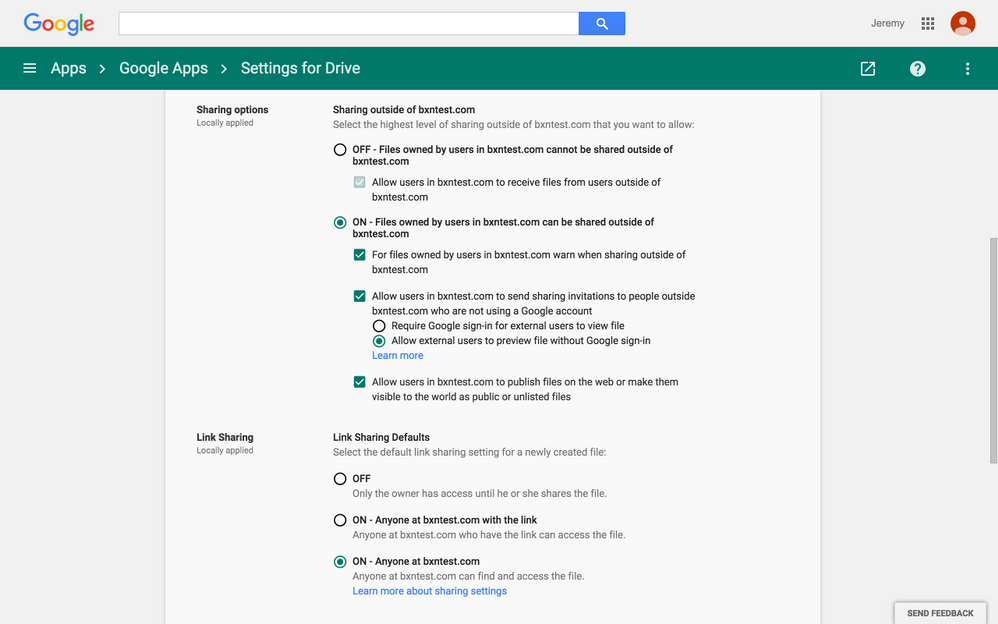This screenshot has width=998, height=624.
Task: Select Require Google sign-in for external users
Action: [379, 326]
